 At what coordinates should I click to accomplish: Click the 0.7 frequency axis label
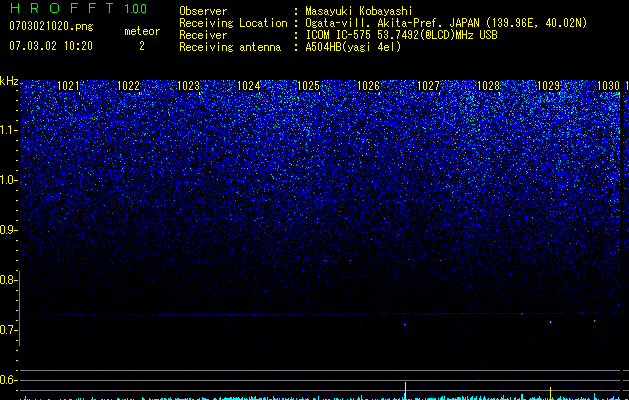(8, 330)
